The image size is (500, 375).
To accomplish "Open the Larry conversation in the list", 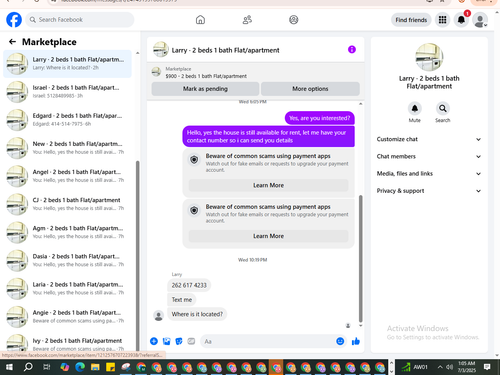I will (68, 64).
